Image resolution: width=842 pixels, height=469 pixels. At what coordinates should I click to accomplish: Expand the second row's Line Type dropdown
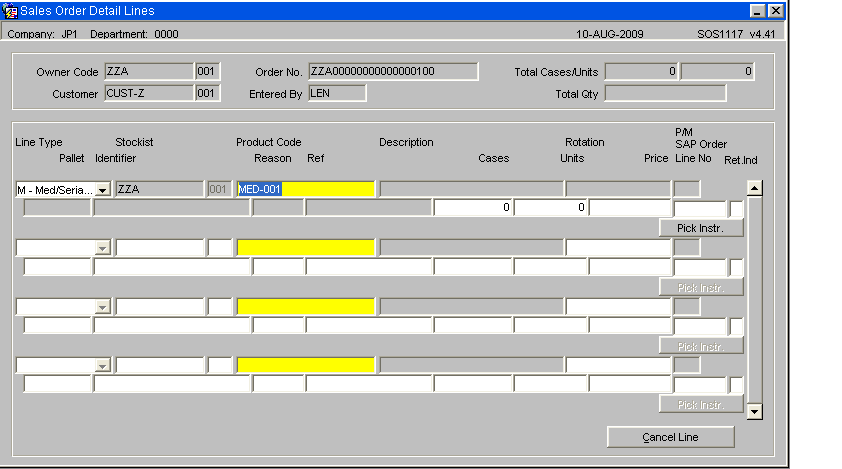coord(103,248)
